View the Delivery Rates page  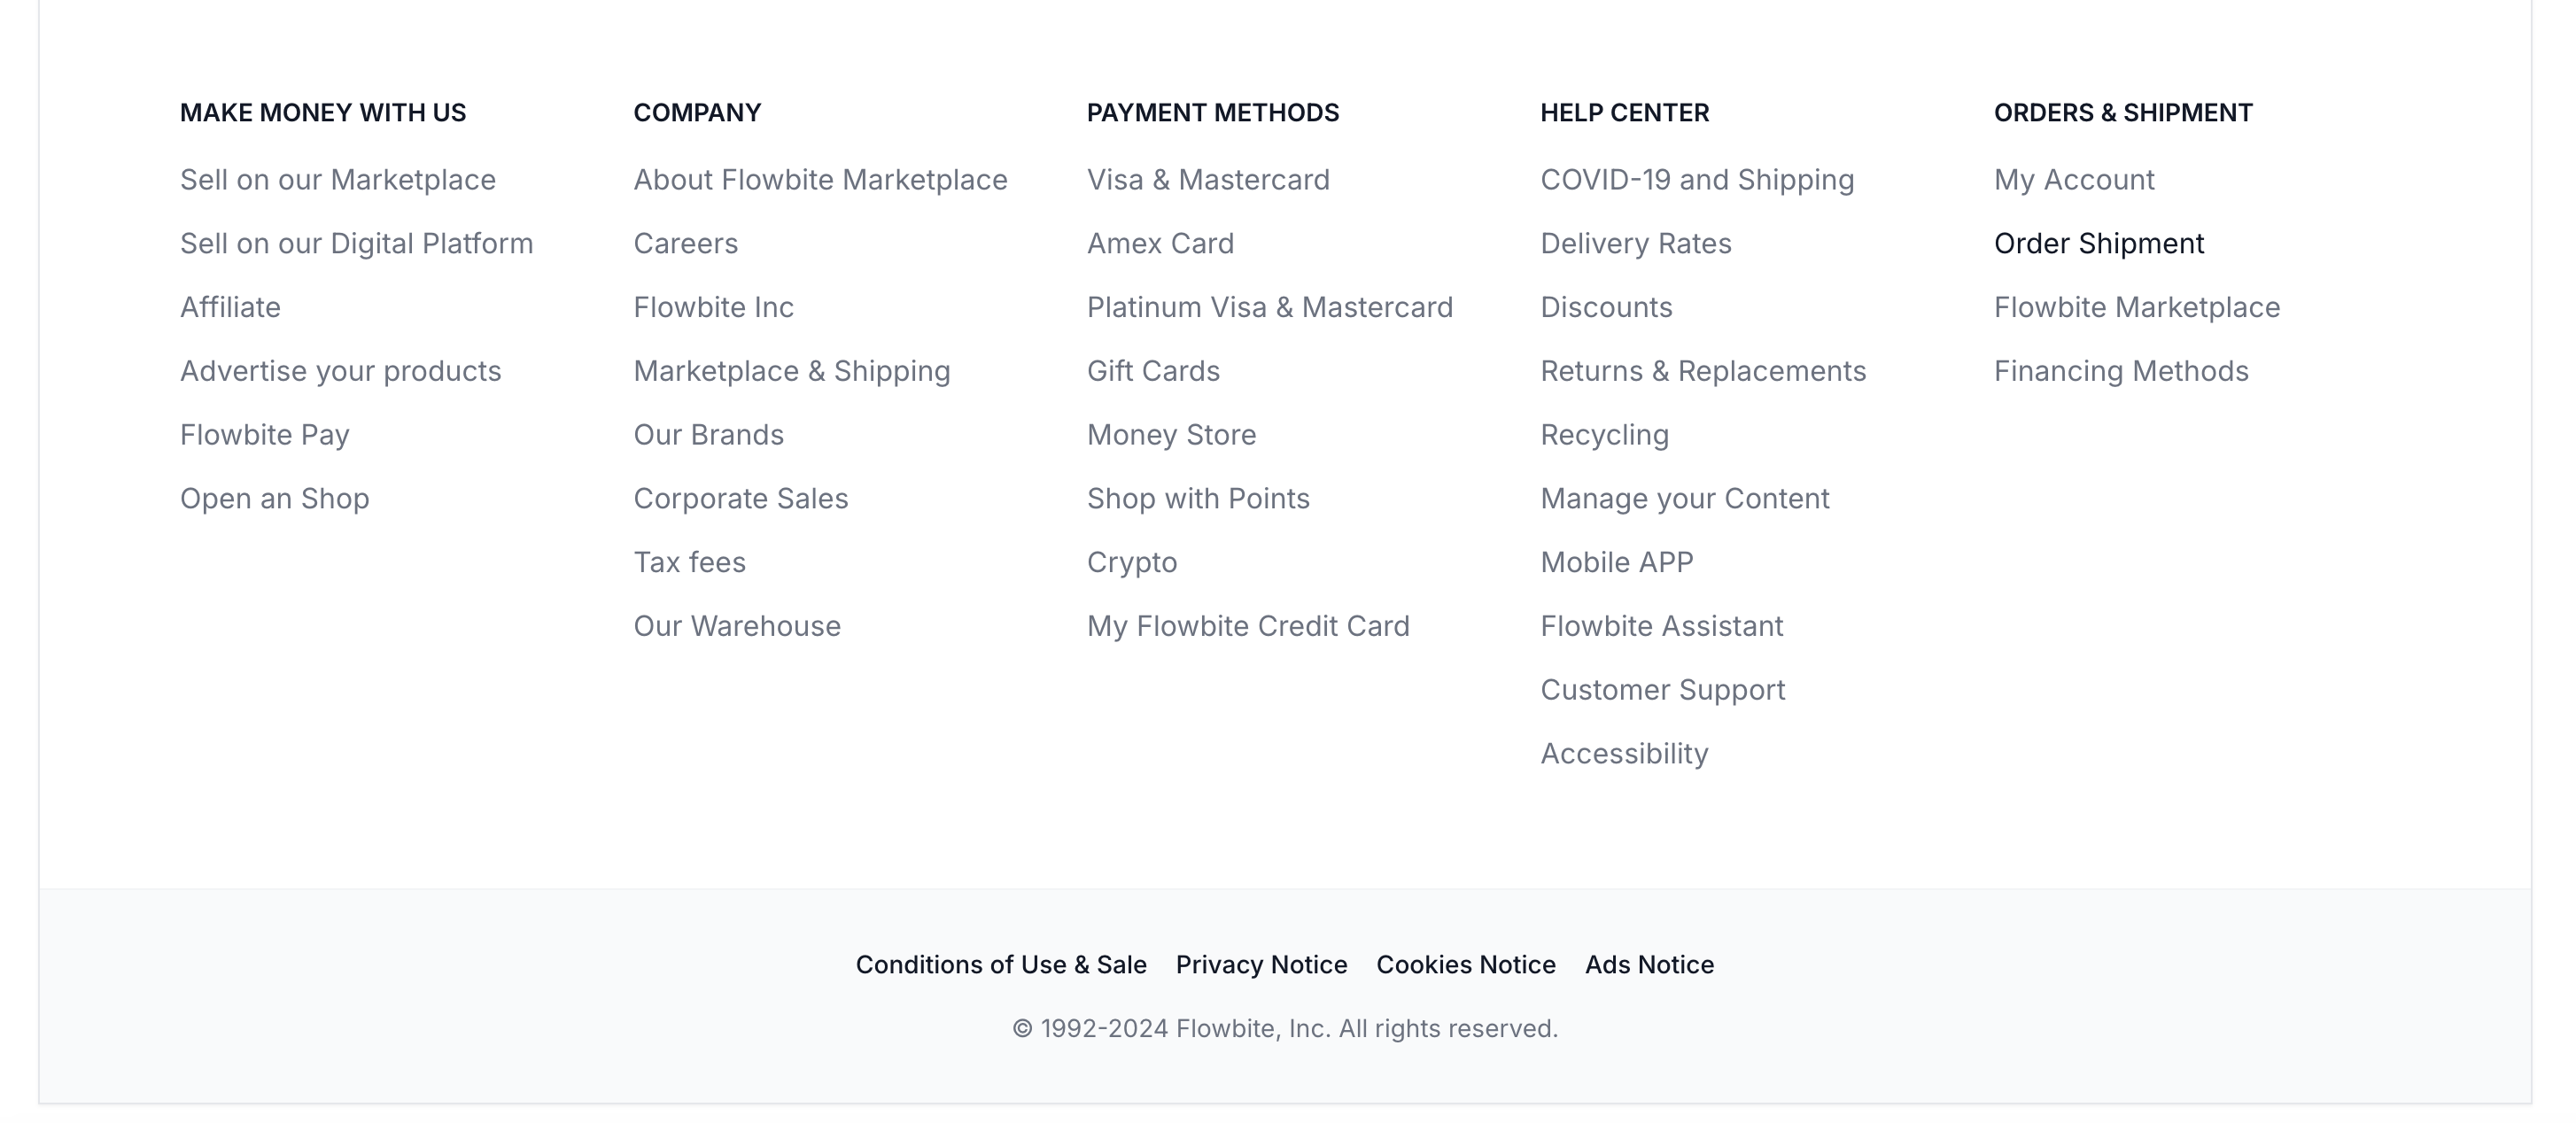coord(1635,244)
